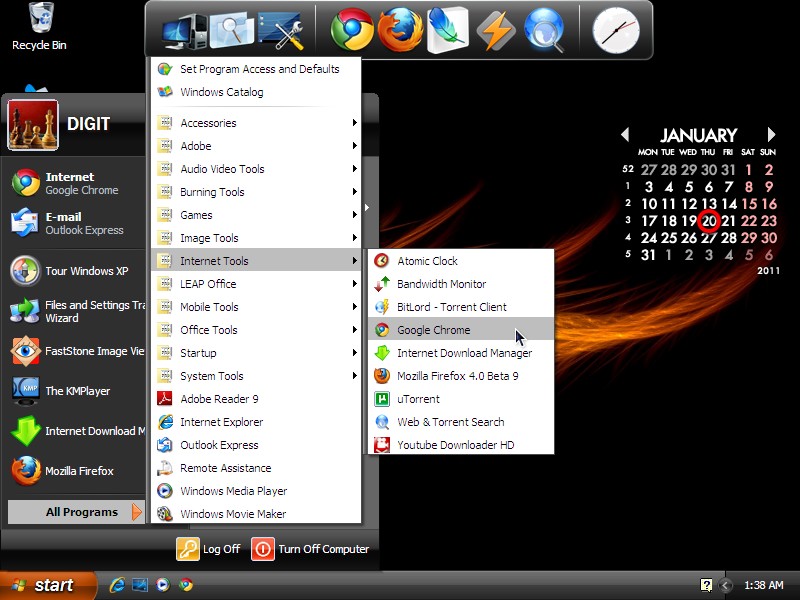Open Files and Settings Transfer Wizard
This screenshot has width=800, height=600.
point(77,311)
